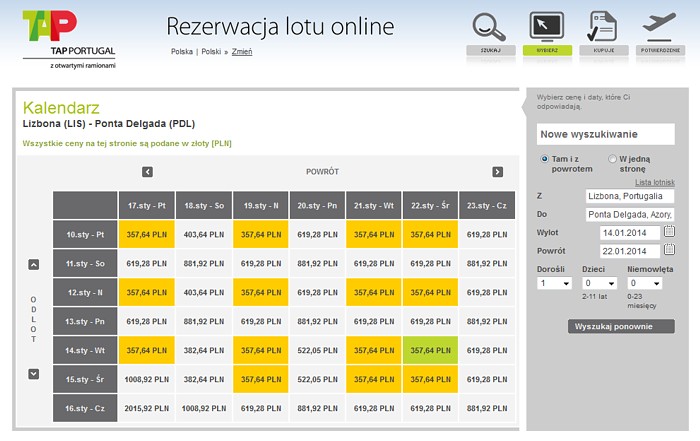700x441 pixels.
Task: Click the Wybierz monitor step icon
Action: pos(546,27)
